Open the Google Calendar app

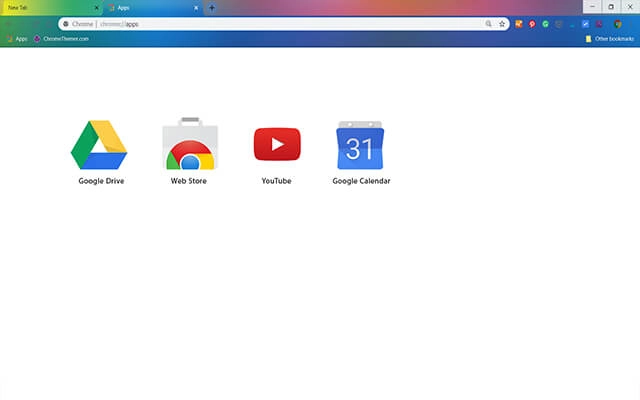360,145
